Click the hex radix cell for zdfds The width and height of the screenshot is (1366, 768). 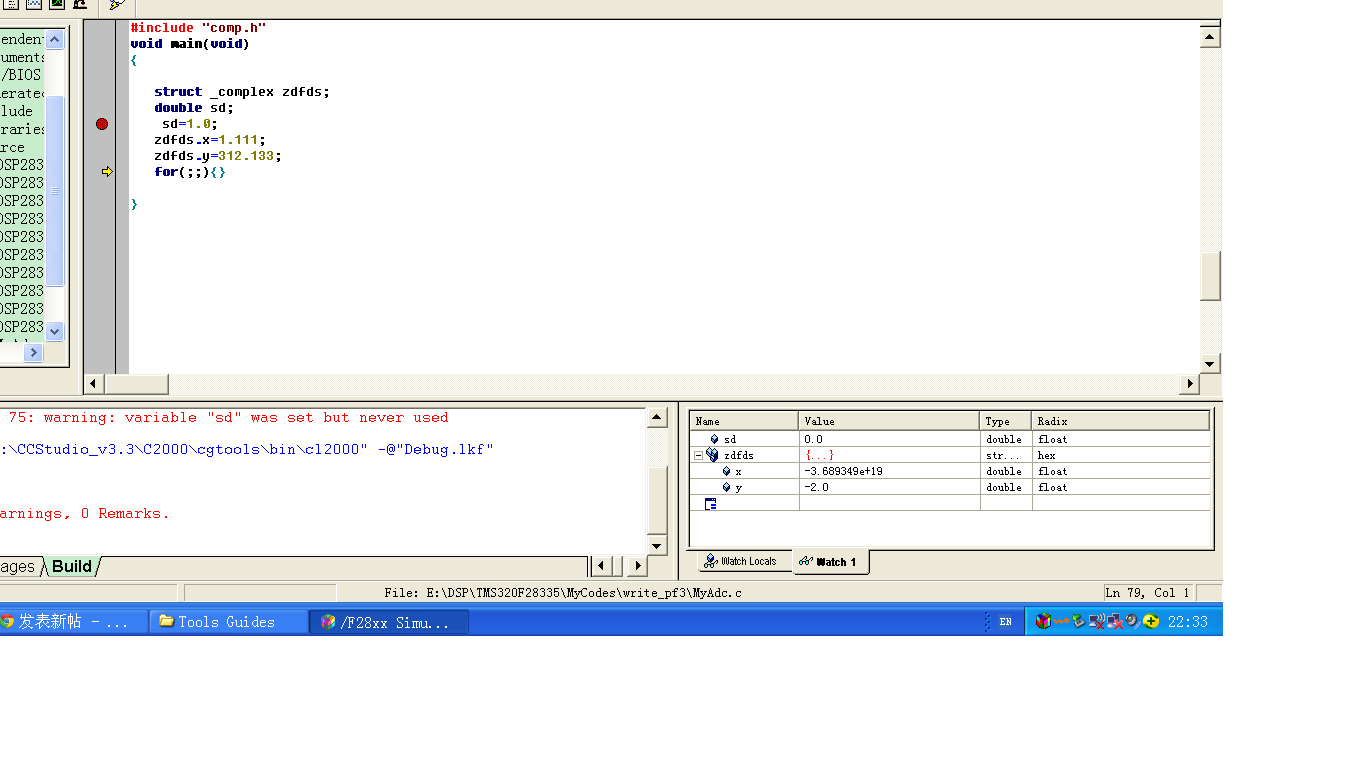[x=1120, y=455]
